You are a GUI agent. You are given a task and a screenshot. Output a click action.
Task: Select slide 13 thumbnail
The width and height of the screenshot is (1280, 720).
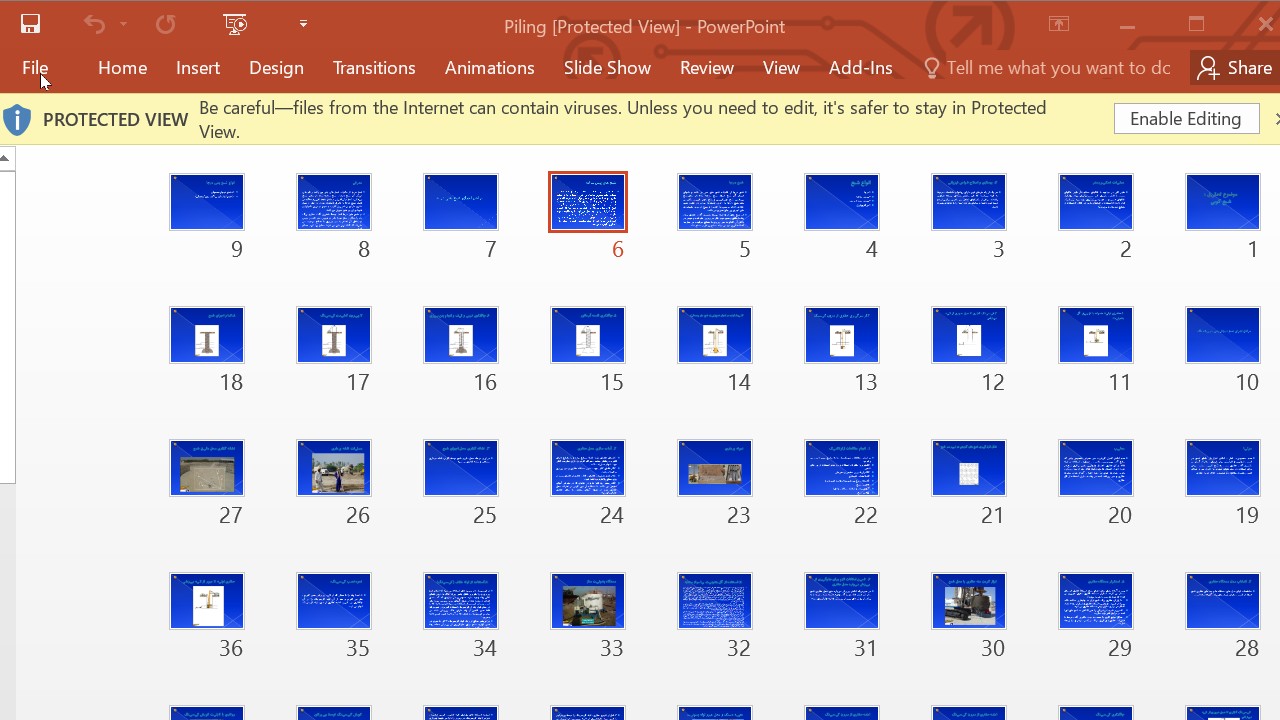pos(842,335)
